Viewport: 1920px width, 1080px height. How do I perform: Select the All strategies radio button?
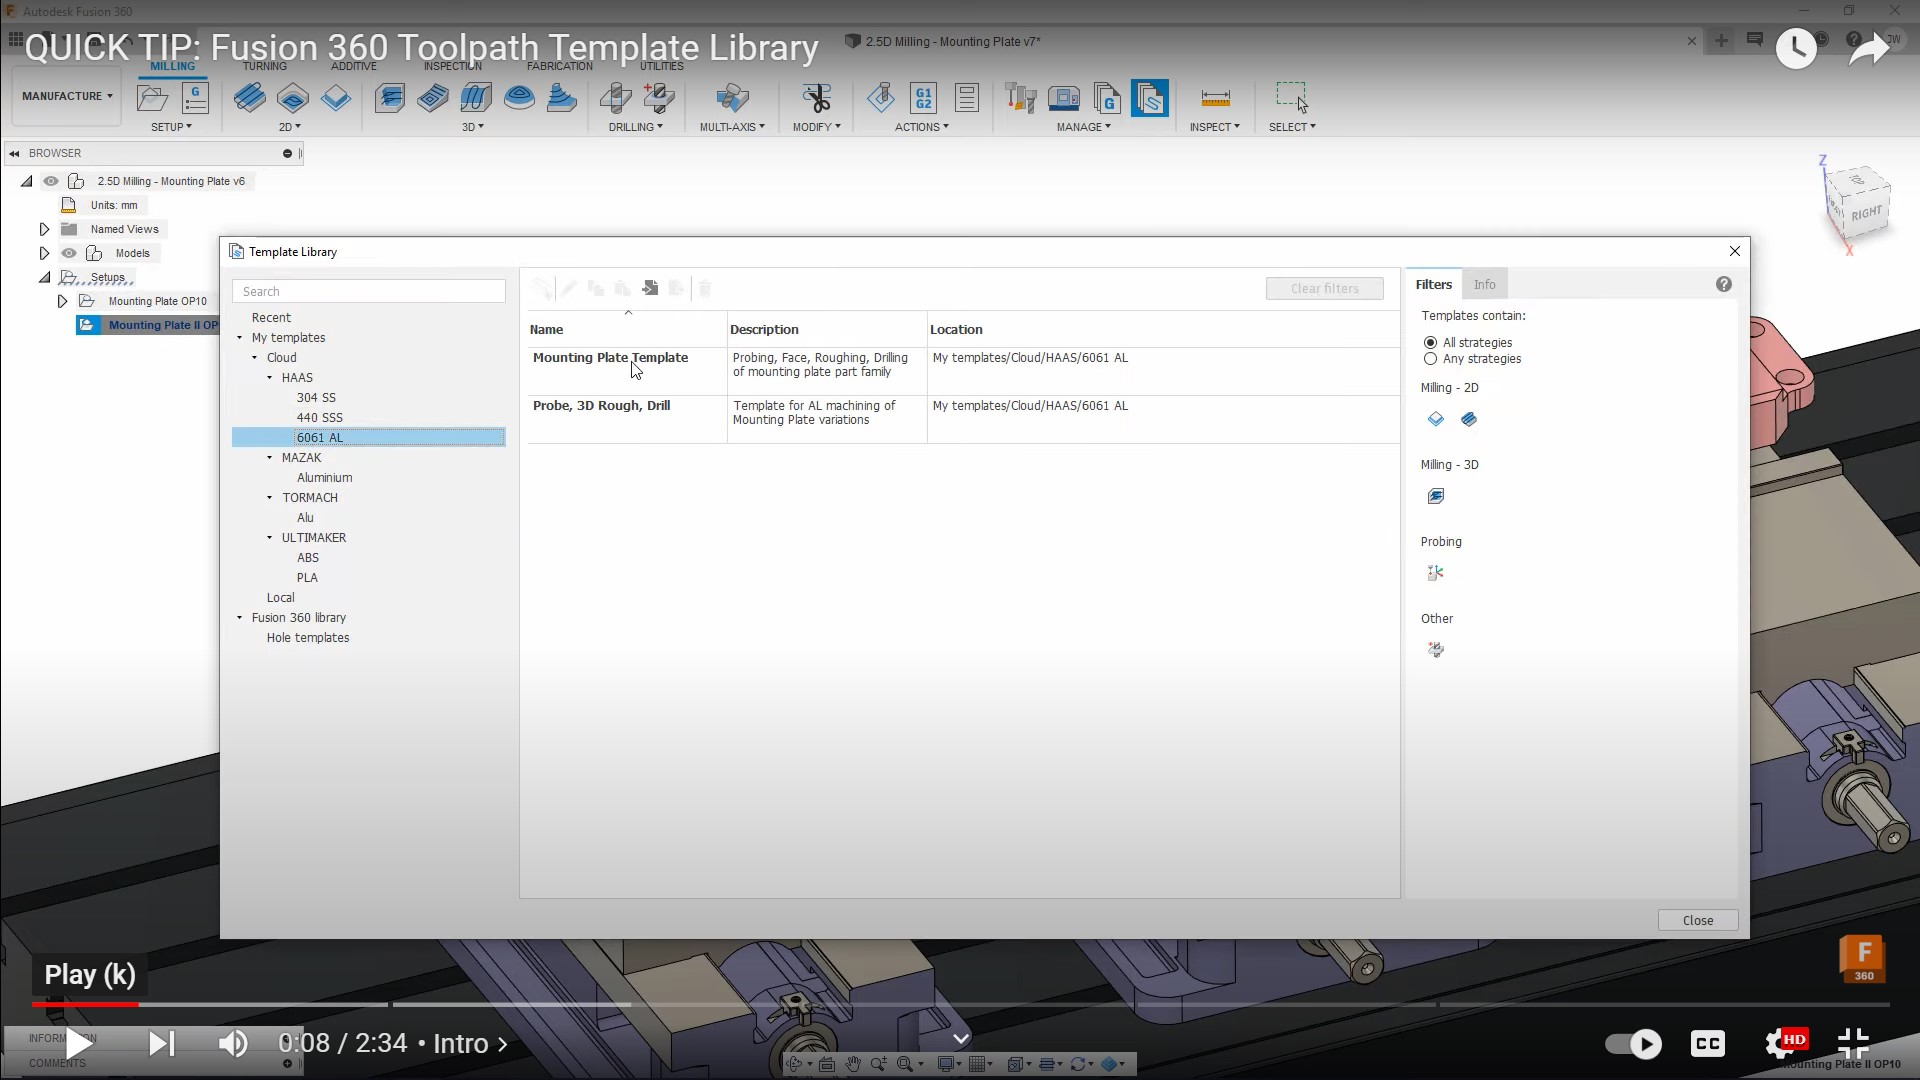[x=1430, y=343]
